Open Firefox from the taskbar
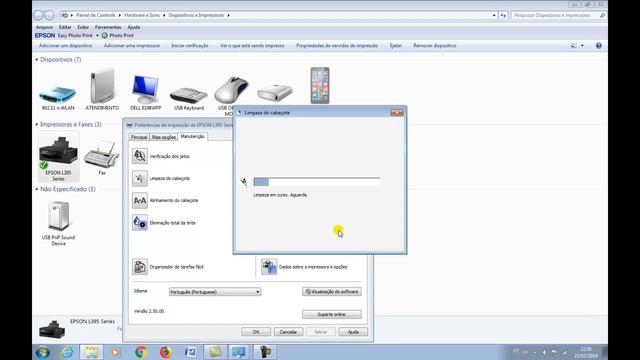 166,352
